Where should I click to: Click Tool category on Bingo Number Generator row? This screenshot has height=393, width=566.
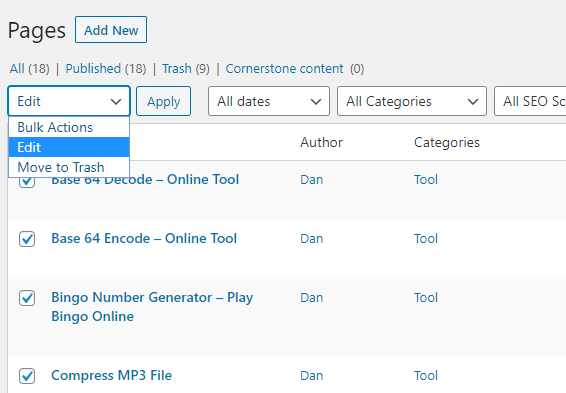pos(426,298)
